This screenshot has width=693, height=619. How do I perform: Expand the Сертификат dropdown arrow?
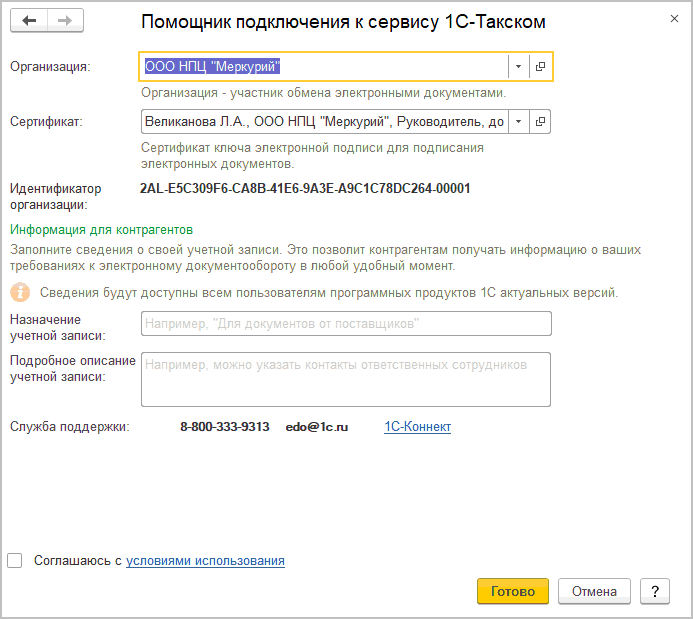tap(518, 122)
